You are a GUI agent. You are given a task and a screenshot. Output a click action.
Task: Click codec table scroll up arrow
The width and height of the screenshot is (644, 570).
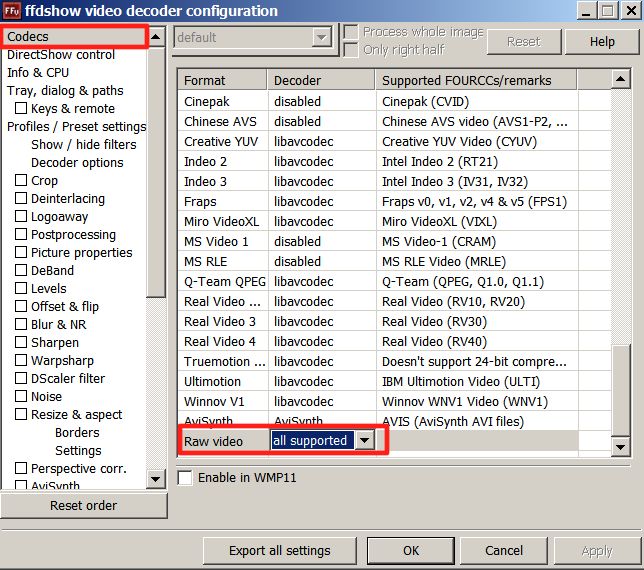621,79
